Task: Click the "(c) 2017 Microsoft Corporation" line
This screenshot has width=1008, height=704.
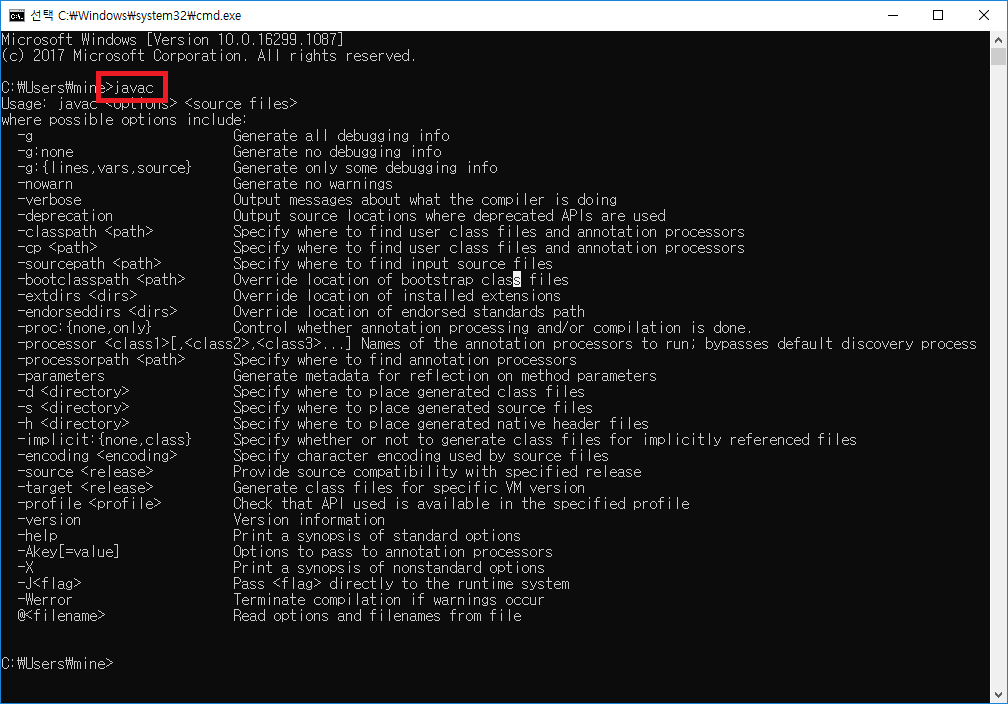Action: pyautogui.click(x=208, y=56)
